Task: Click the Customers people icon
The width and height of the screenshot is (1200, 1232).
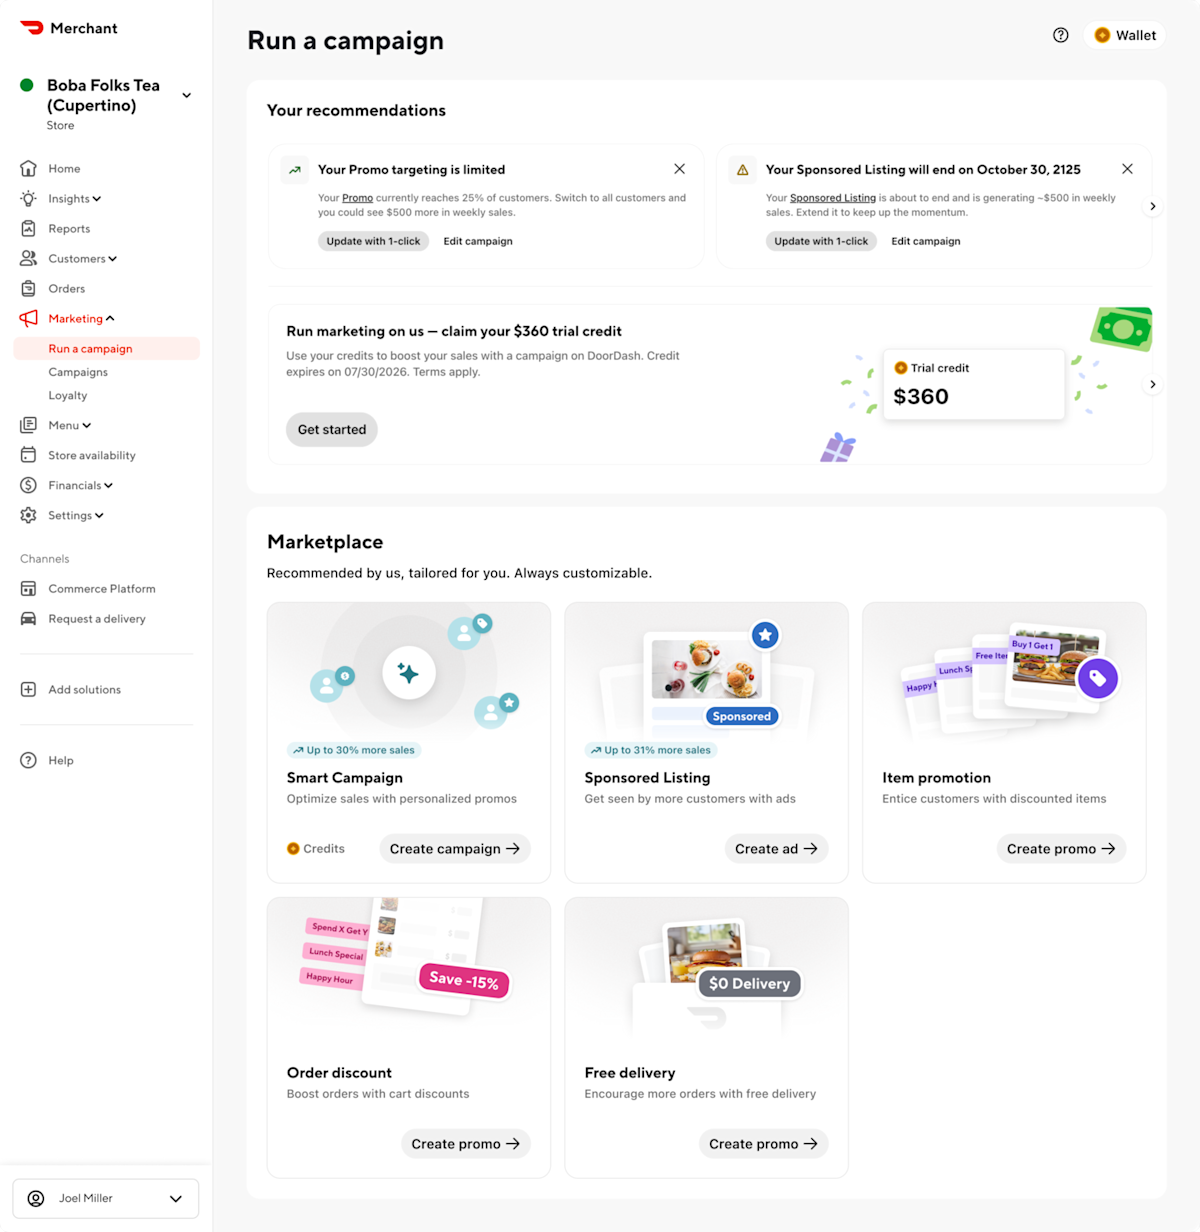Action: pyautogui.click(x=29, y=258)
